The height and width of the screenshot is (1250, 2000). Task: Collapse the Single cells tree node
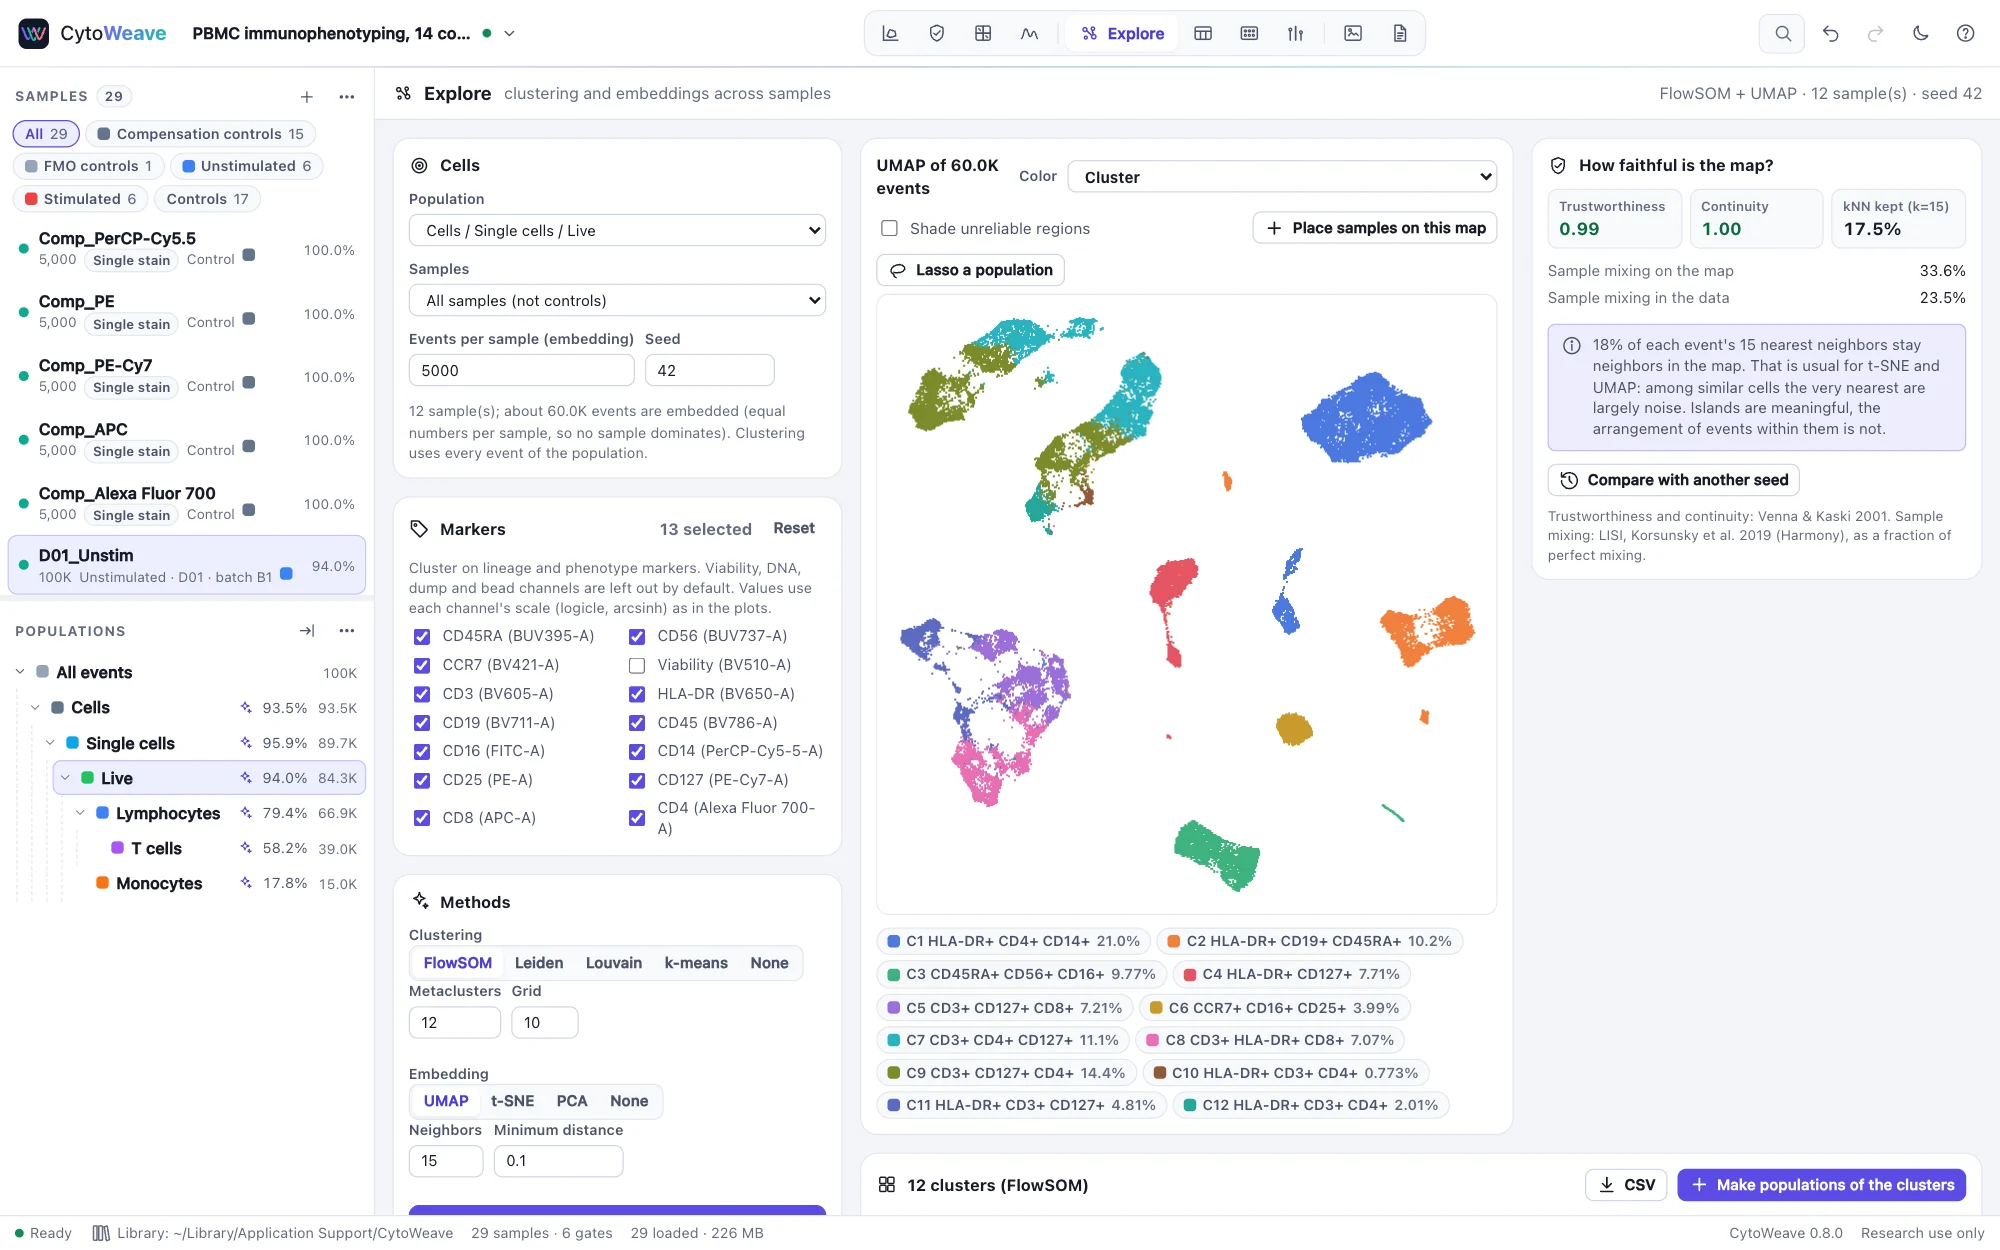[x=51, y=743]
